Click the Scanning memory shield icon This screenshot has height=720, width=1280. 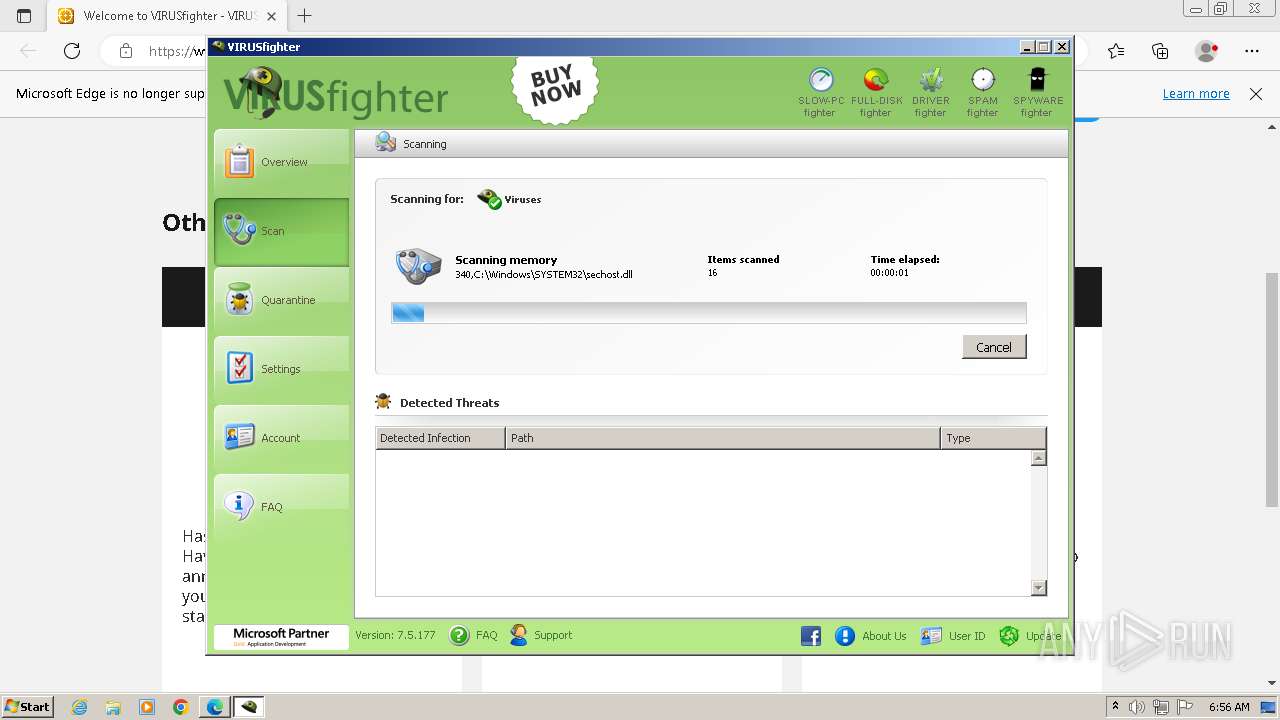[x=418, y=267]
